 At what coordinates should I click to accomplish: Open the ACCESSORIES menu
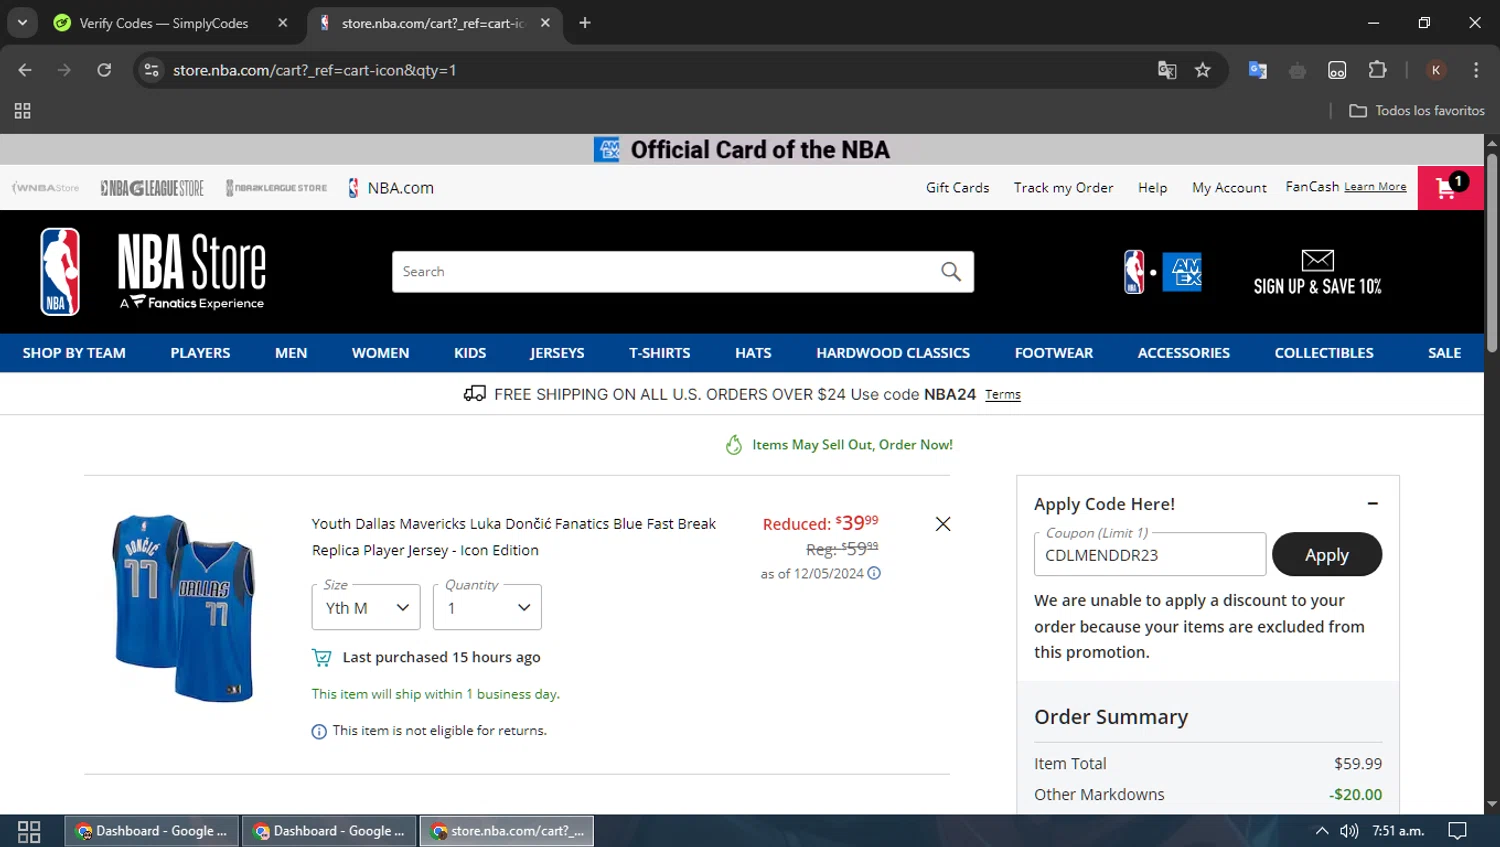pyautogui.click(x=1184, y=353)
